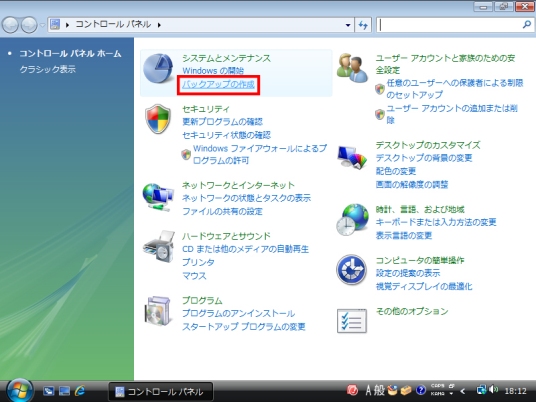Image resolution: width=536 pixels, height=402 pixels.
Task: Expand the arrow after コントロール パネル breadcrumb
Action: tap(159, 25)
